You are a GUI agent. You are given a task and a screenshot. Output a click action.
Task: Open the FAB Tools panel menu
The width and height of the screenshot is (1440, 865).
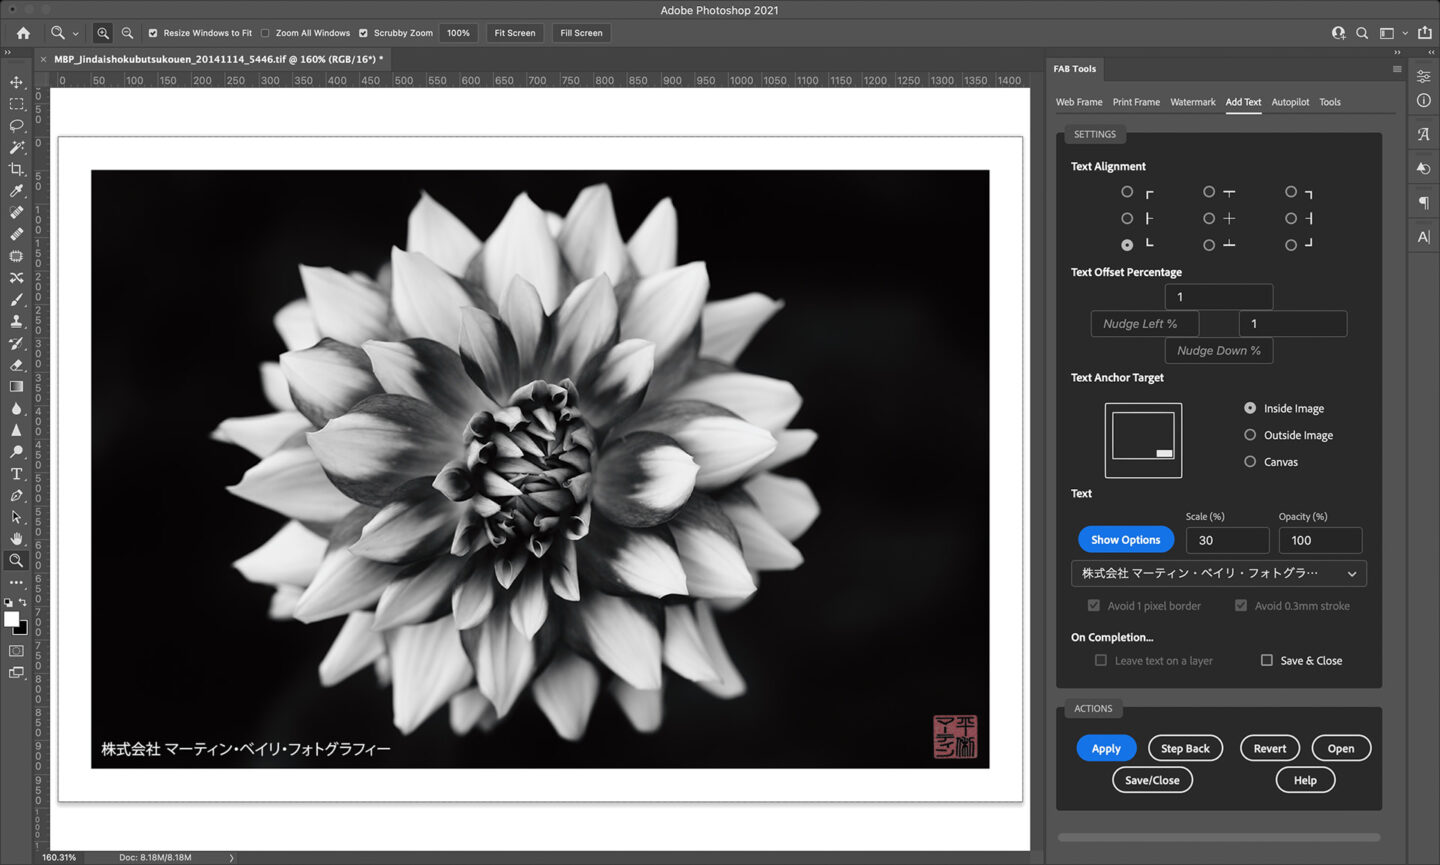click(1396, 69)
